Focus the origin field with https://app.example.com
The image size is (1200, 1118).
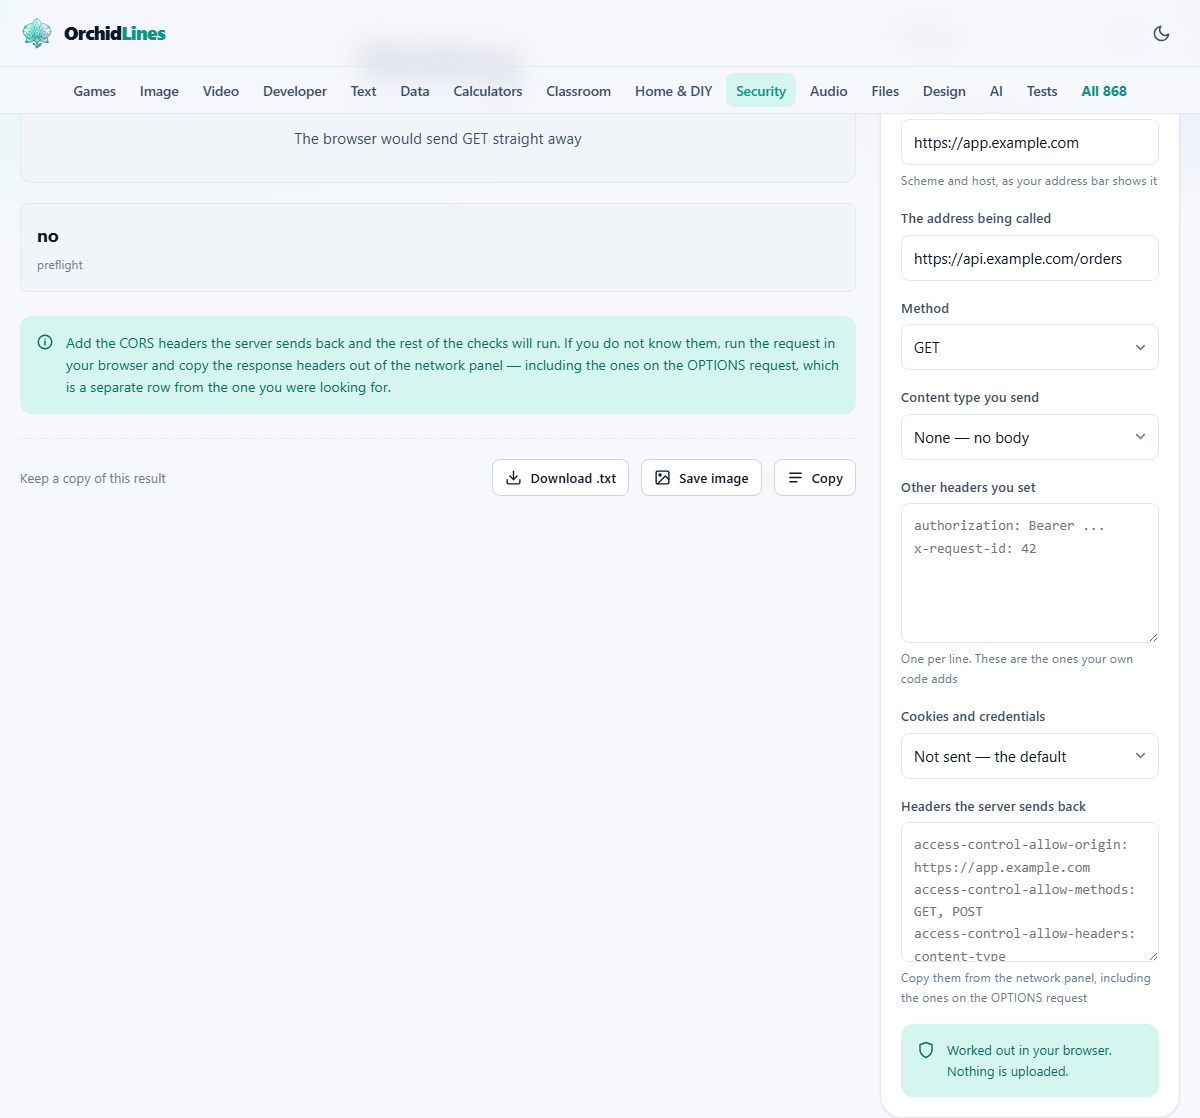1029,142
